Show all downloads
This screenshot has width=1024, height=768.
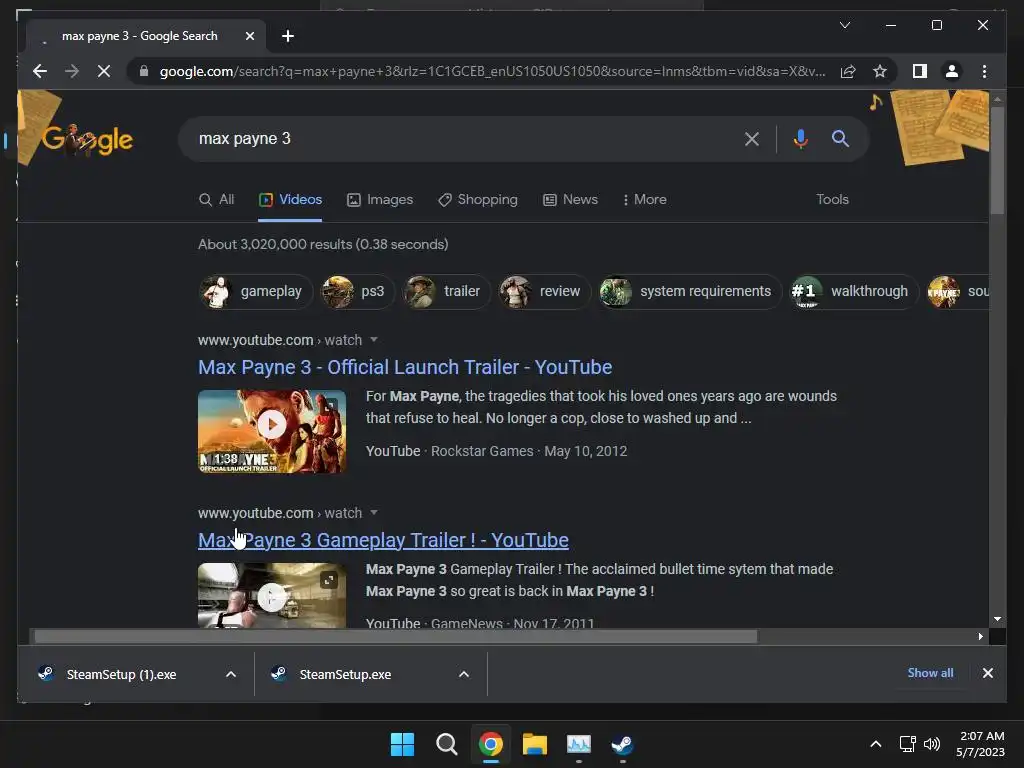(x=930, y=673)
